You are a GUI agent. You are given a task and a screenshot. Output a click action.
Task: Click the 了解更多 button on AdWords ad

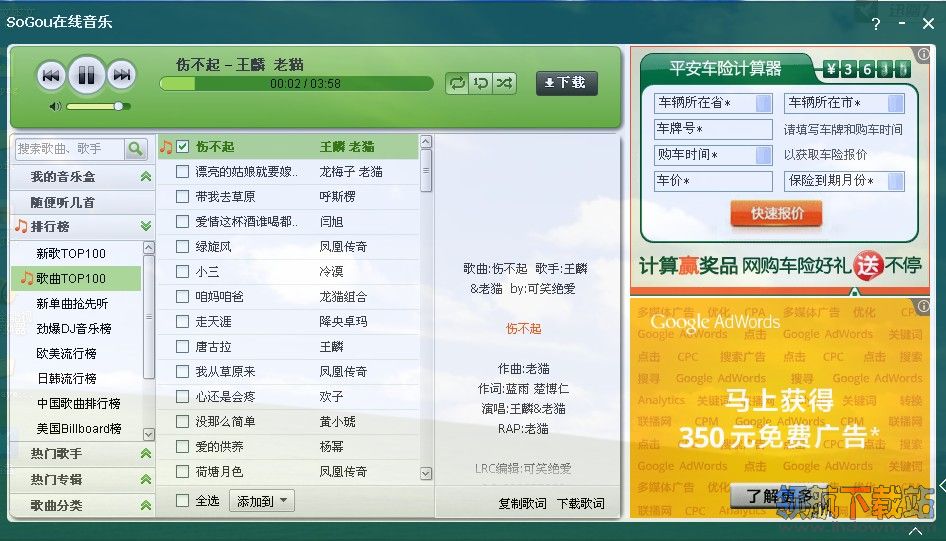779,496
